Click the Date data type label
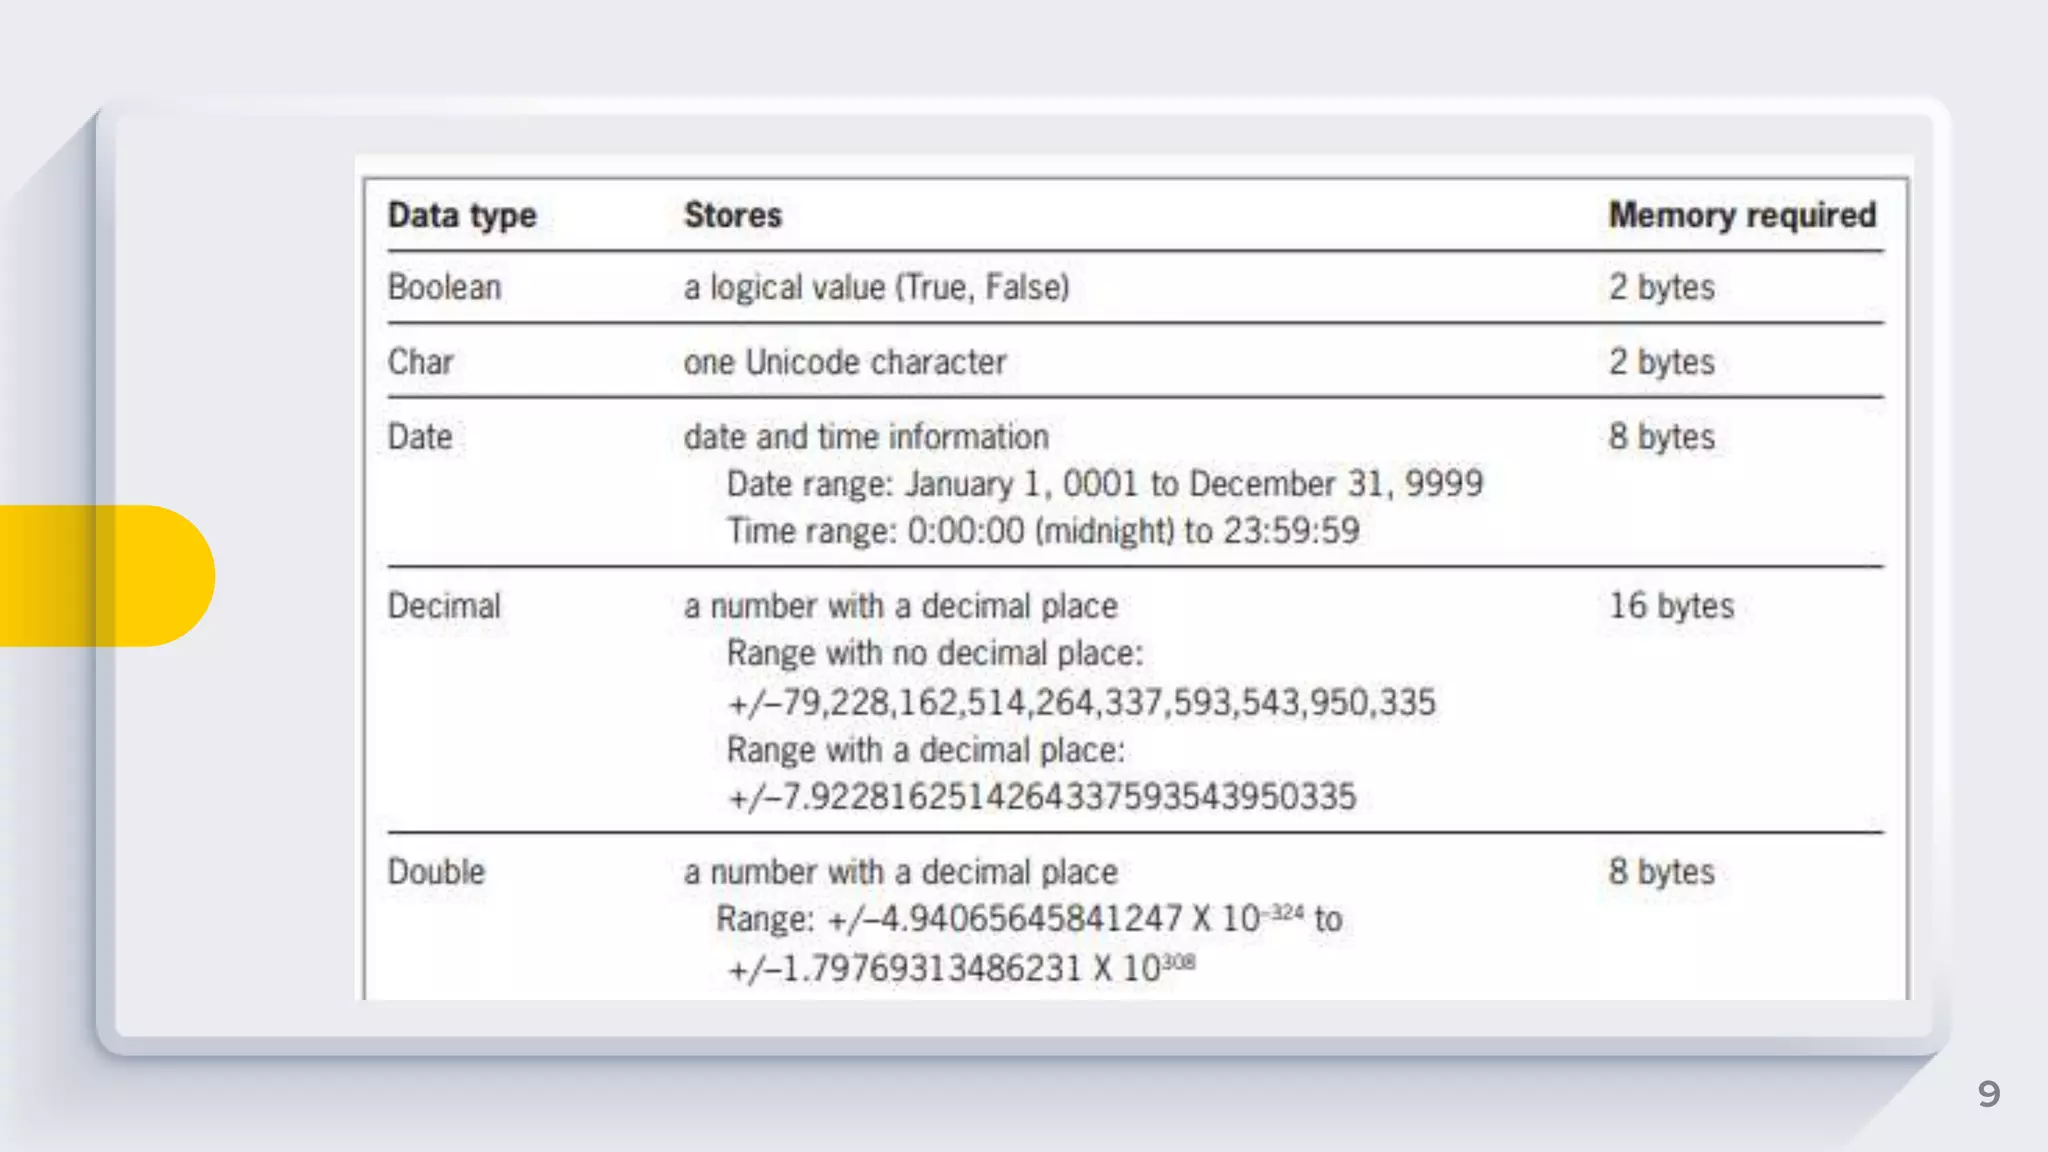The height and width of the screenshot is (1152, 2048). (x=419, y=437)
